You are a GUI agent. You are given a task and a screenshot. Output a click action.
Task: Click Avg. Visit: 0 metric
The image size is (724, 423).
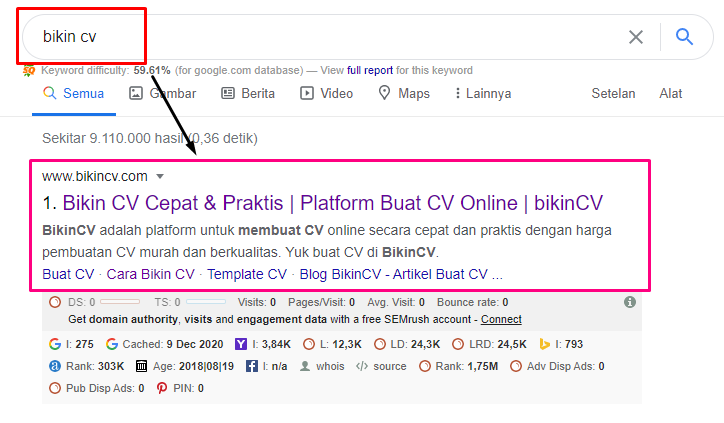396,302
